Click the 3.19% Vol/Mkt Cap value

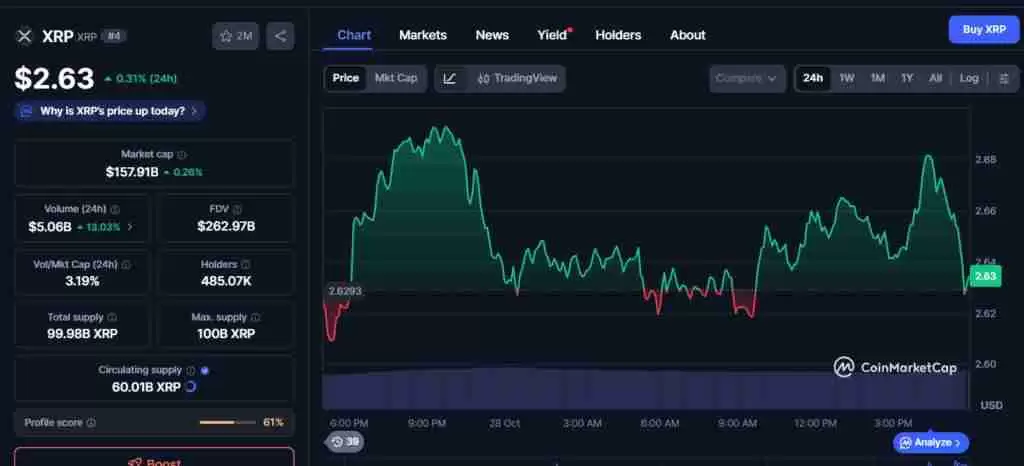82,282
